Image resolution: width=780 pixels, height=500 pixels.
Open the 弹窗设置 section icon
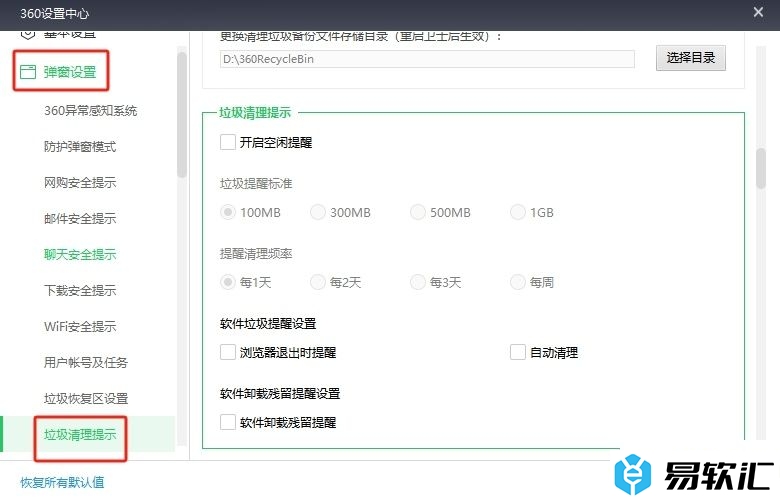point(28,72)
